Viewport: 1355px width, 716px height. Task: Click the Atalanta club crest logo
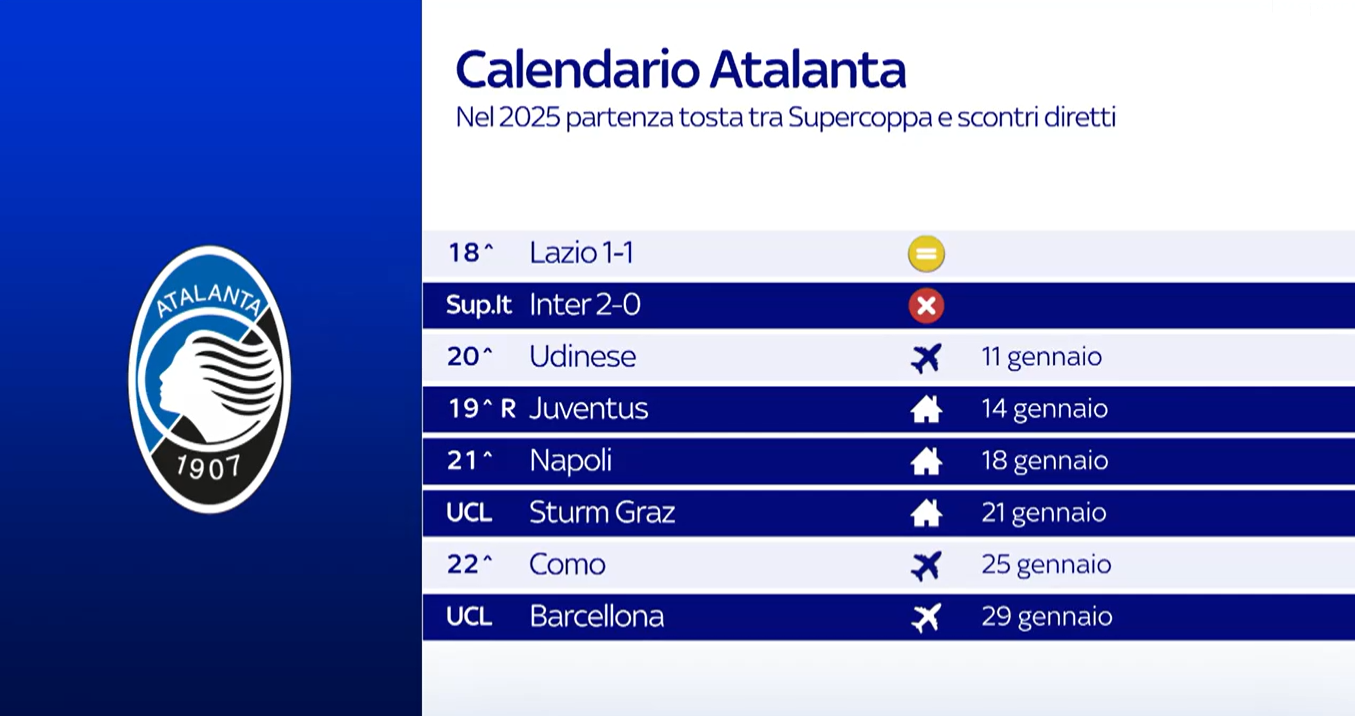coord(209,379)
